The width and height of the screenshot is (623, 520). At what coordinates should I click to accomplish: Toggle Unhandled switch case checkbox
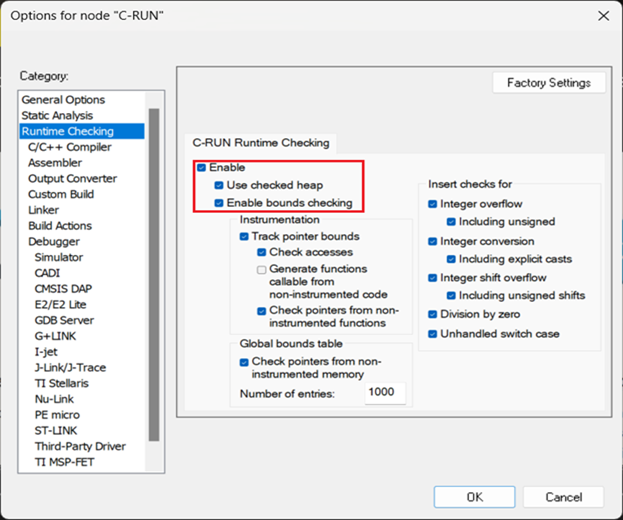433,333
